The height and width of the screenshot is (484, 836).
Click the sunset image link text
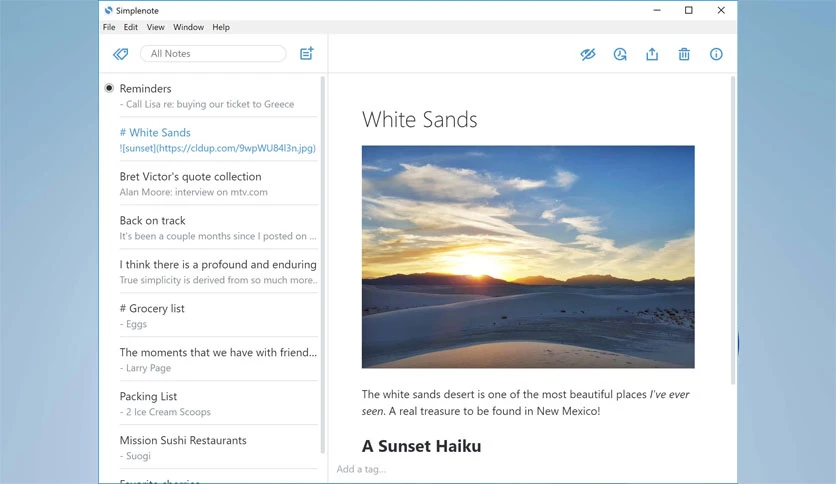coord(218,148)
